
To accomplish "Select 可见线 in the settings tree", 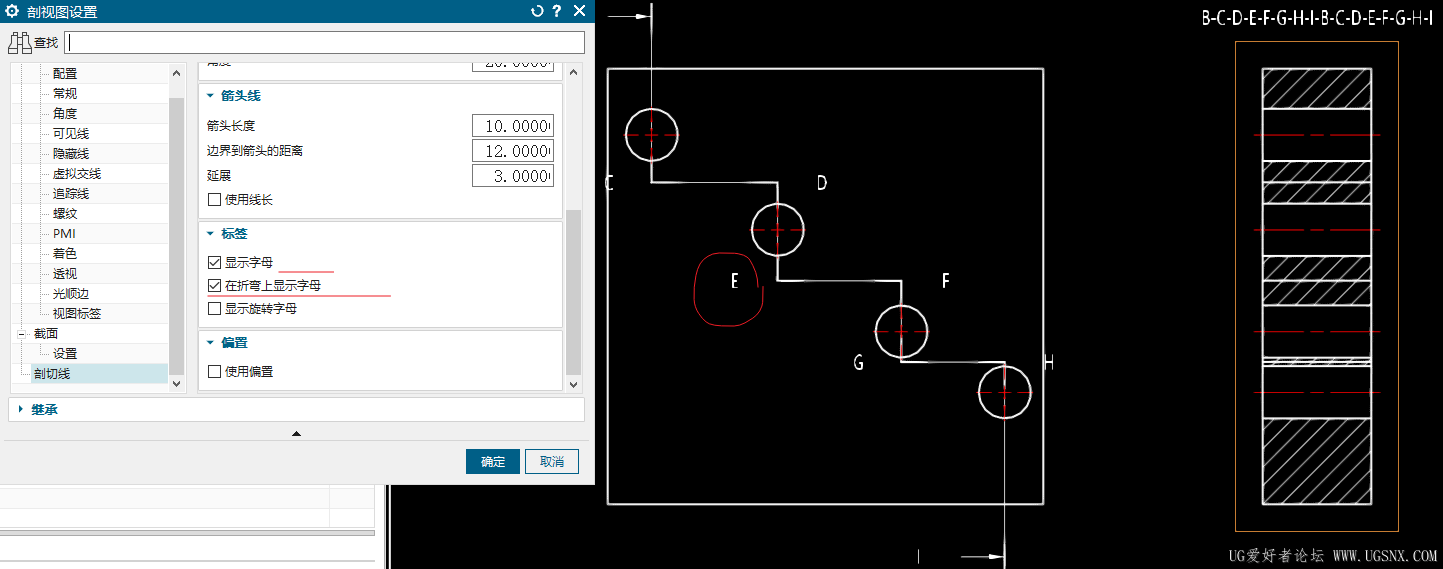I will click(x=71, y=133).
